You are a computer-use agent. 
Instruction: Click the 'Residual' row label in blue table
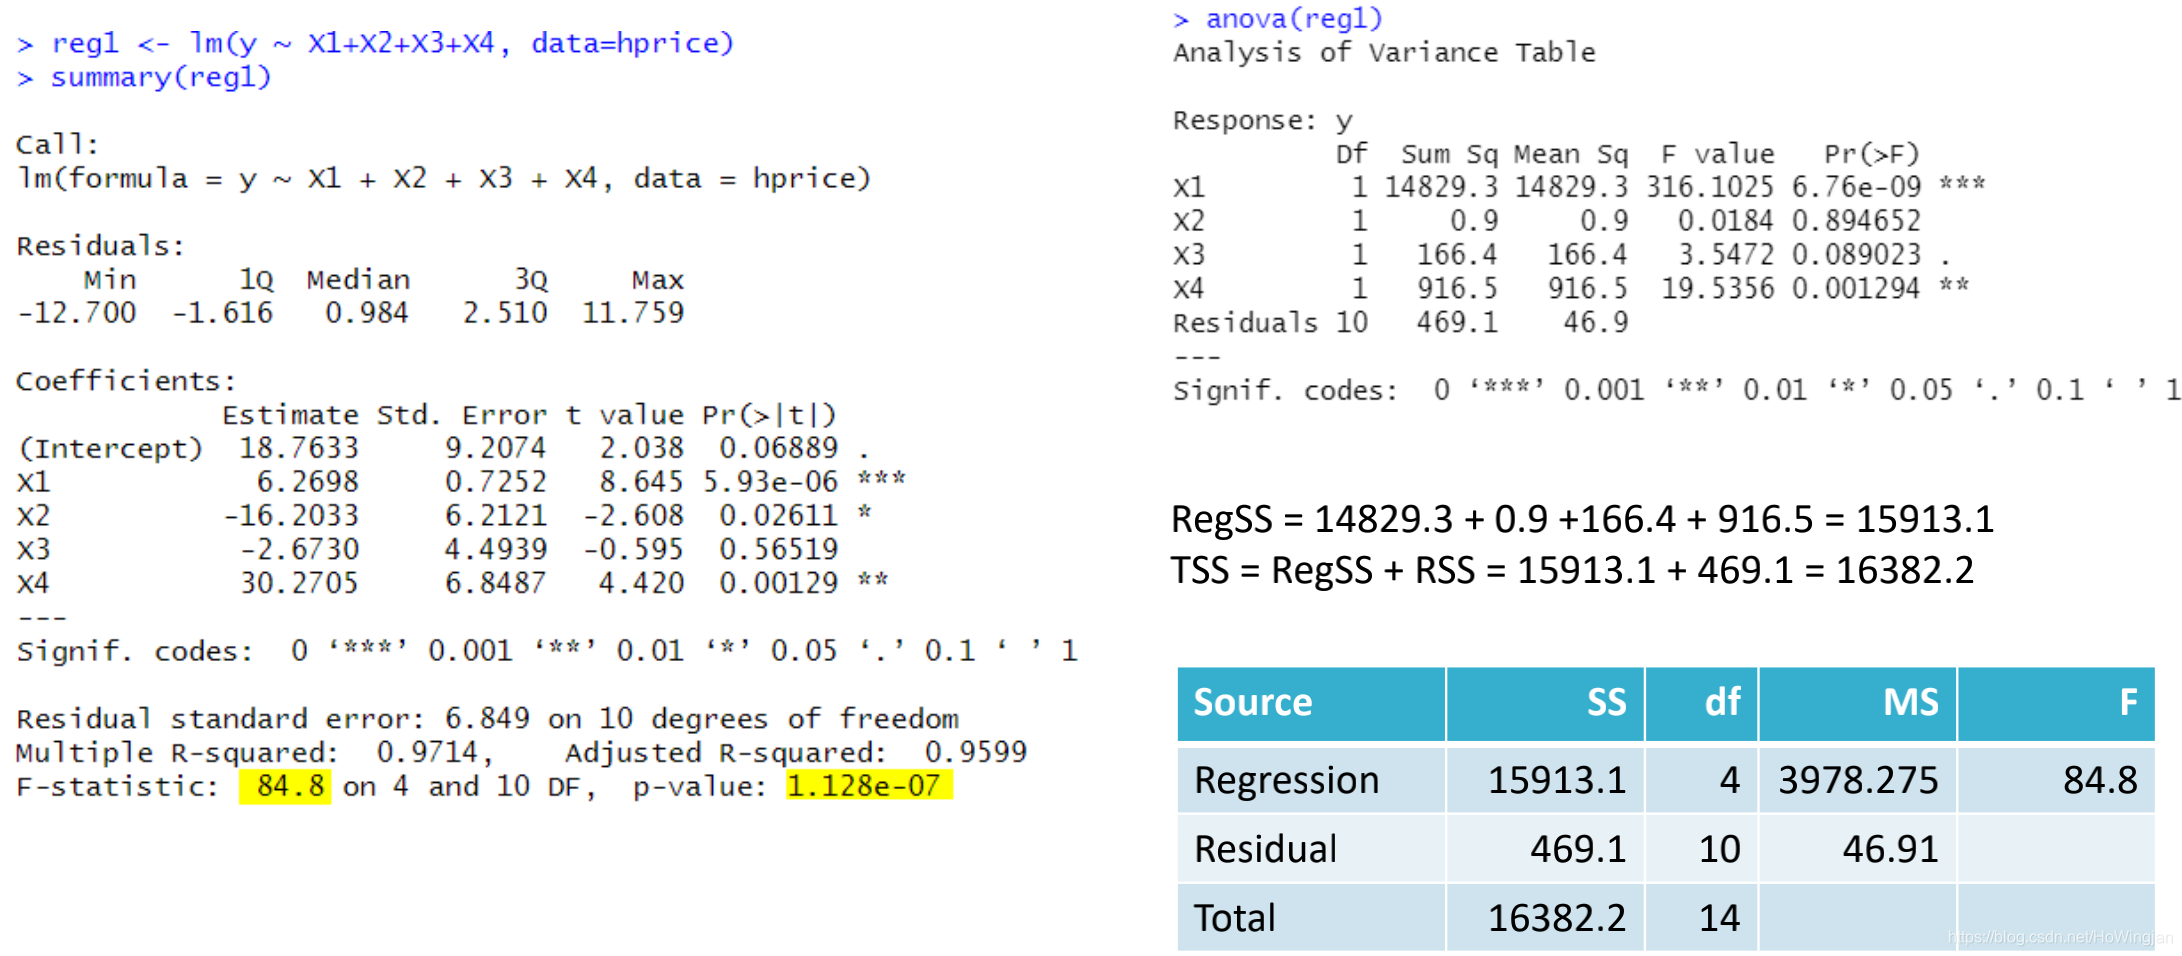(x=1266, y=849)
